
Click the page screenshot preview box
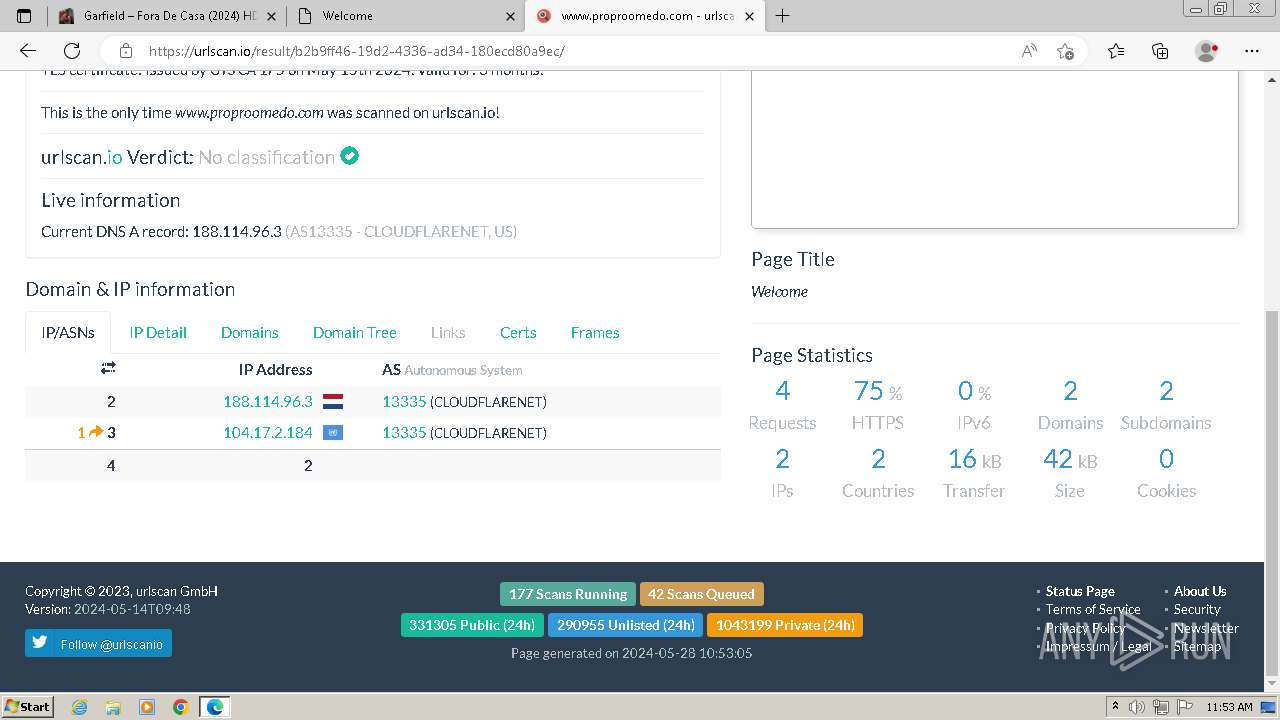click(x=995, y=150)
